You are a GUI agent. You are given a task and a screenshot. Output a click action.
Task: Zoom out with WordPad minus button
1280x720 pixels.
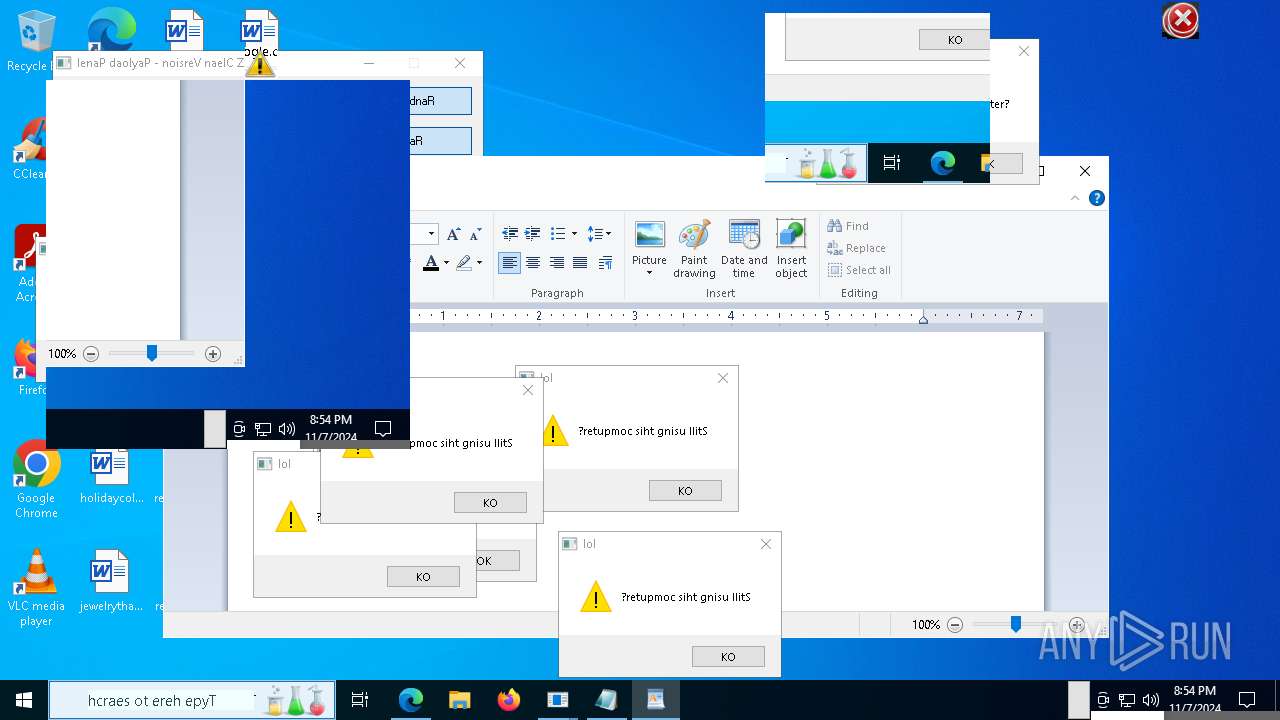tap(955, 625)
